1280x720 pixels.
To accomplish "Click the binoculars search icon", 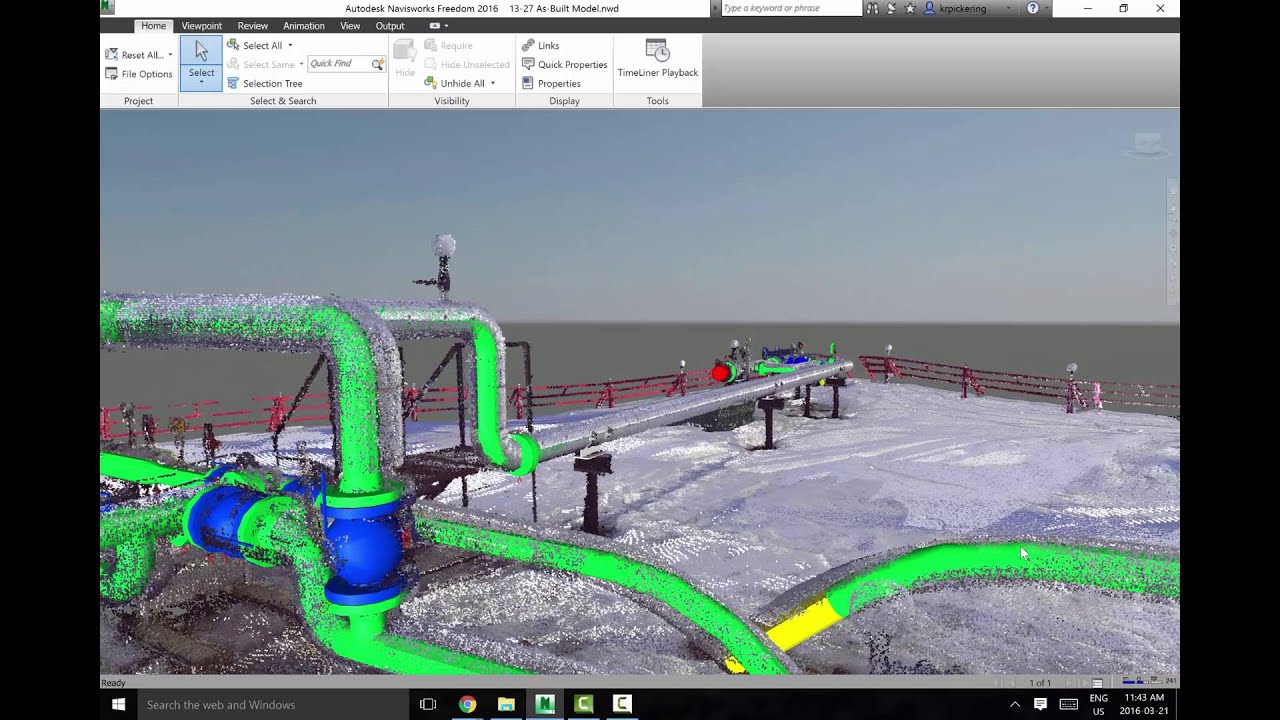I will [x=872, y=8].
